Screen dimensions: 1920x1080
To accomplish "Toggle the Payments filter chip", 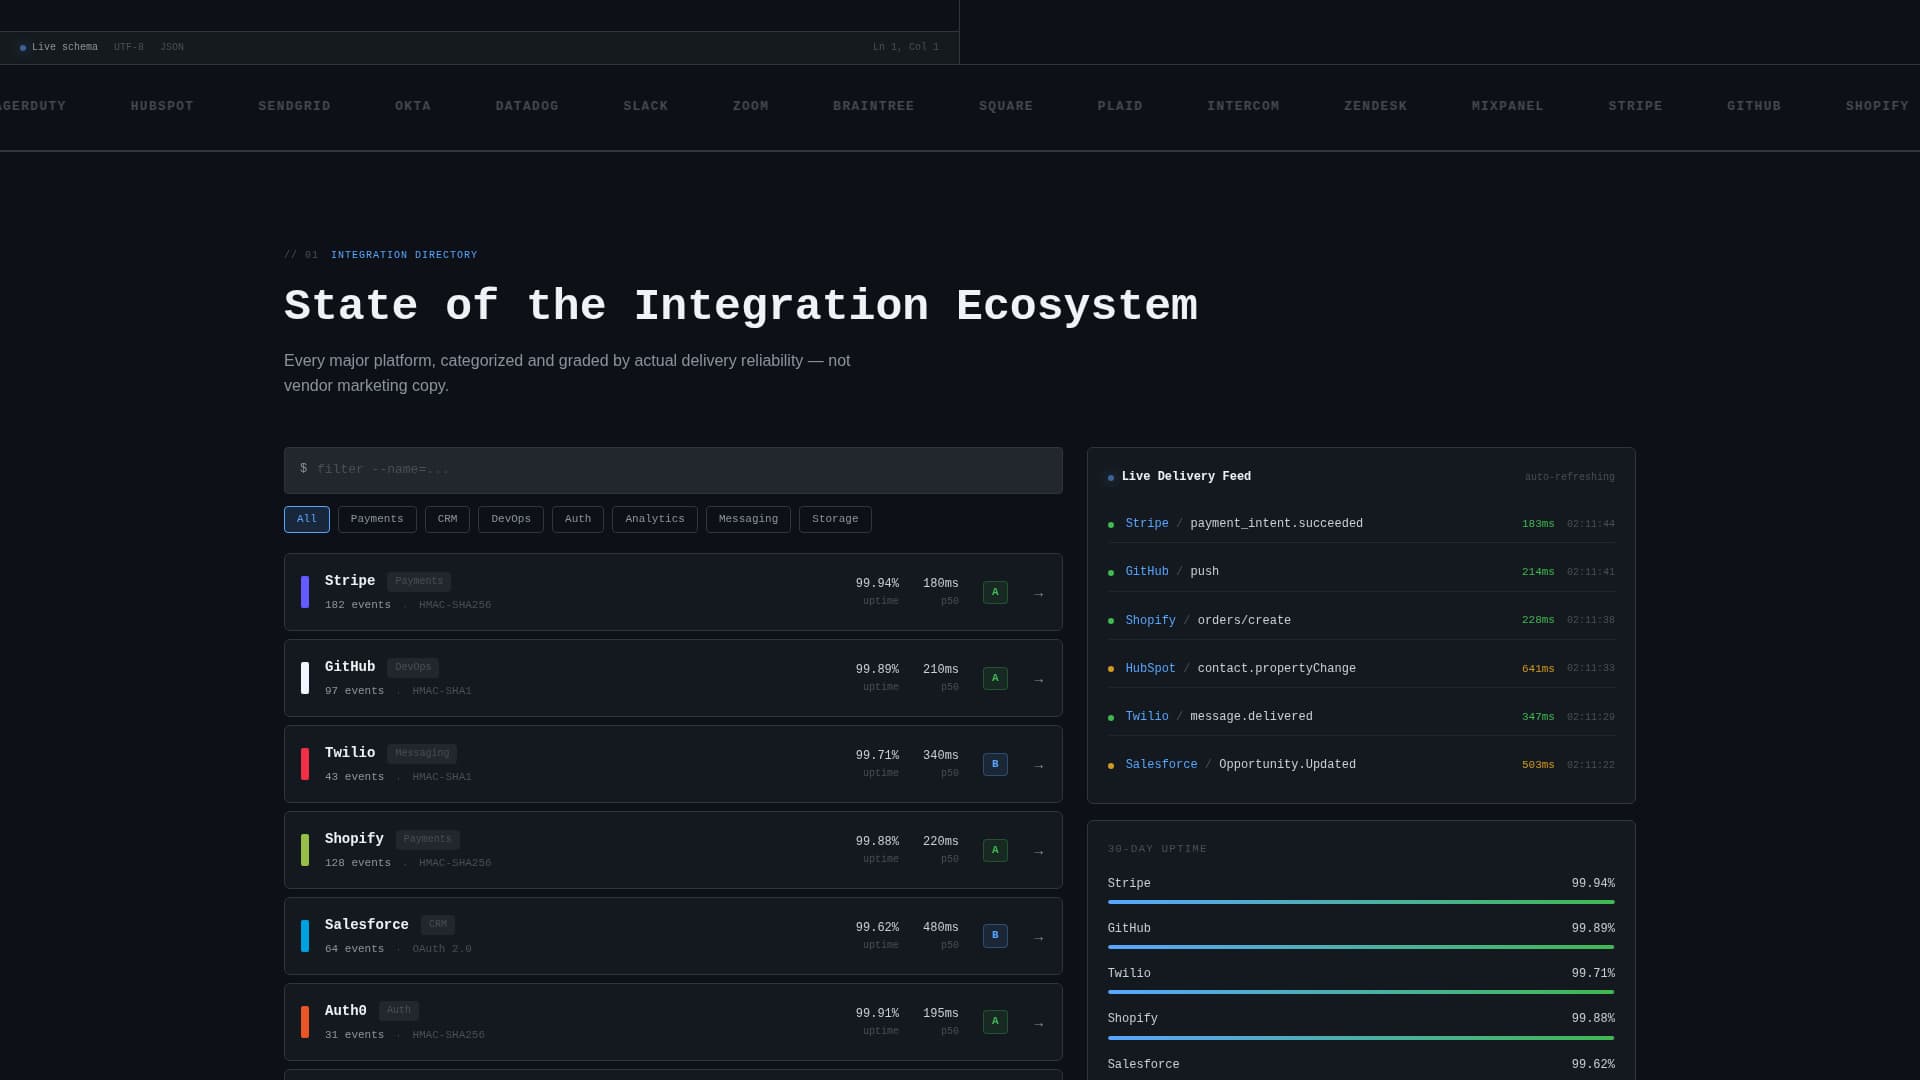I will pyautogui.click(x=377, y=519).
